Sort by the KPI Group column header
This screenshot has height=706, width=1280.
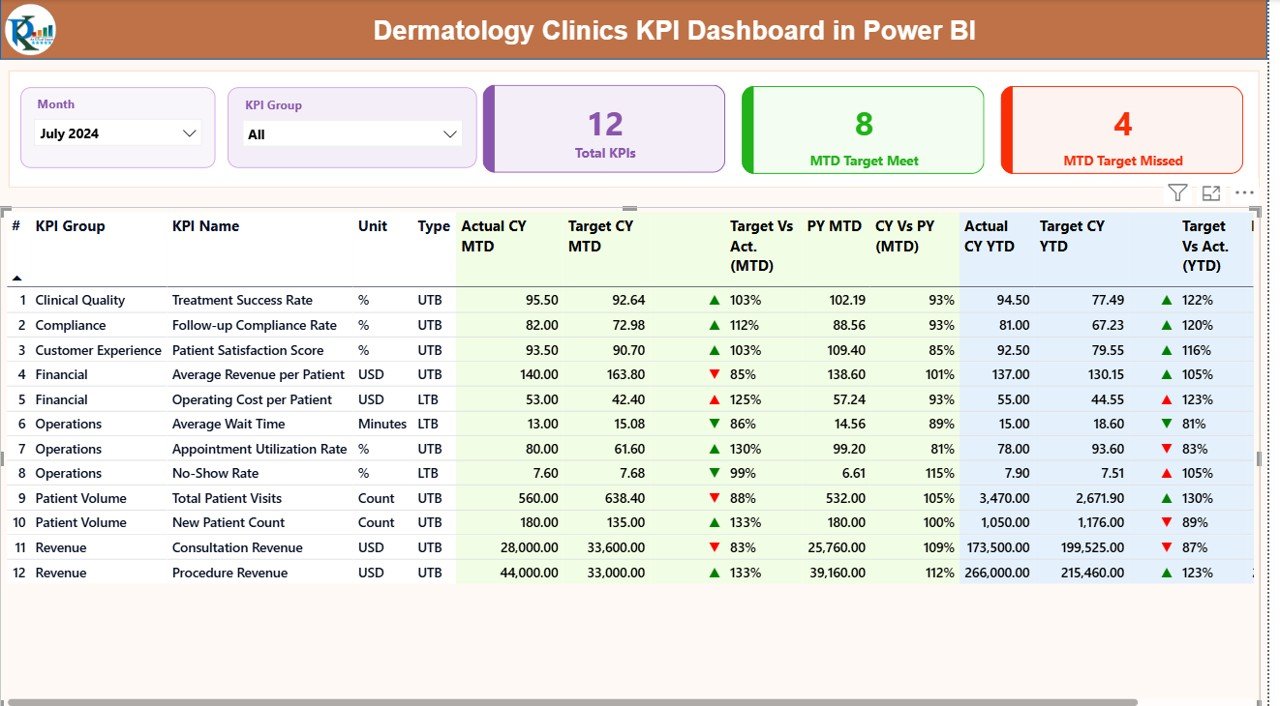pos(70,226)
